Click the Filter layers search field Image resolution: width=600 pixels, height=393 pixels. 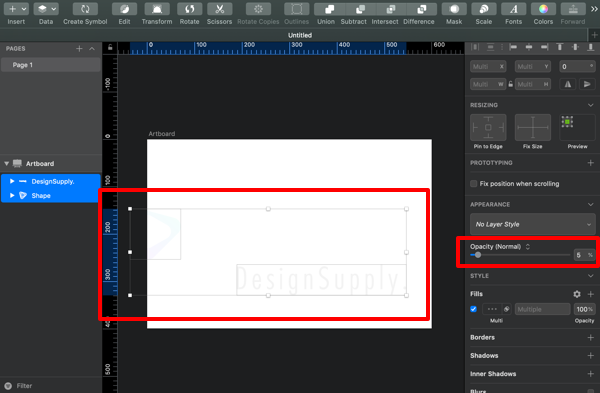click(51, 386)
